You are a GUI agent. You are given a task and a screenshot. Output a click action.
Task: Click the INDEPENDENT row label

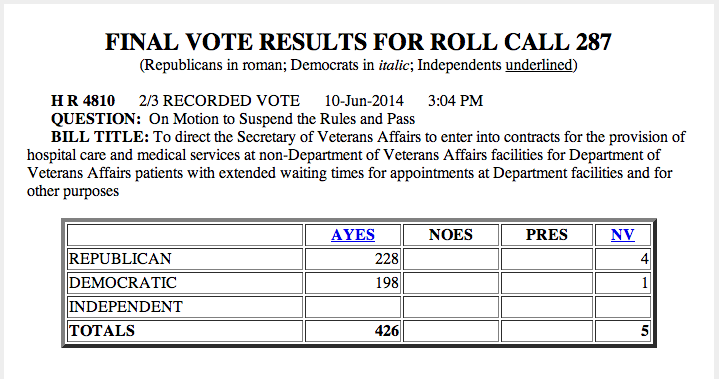pyautogui.click(x=126, y=307)
